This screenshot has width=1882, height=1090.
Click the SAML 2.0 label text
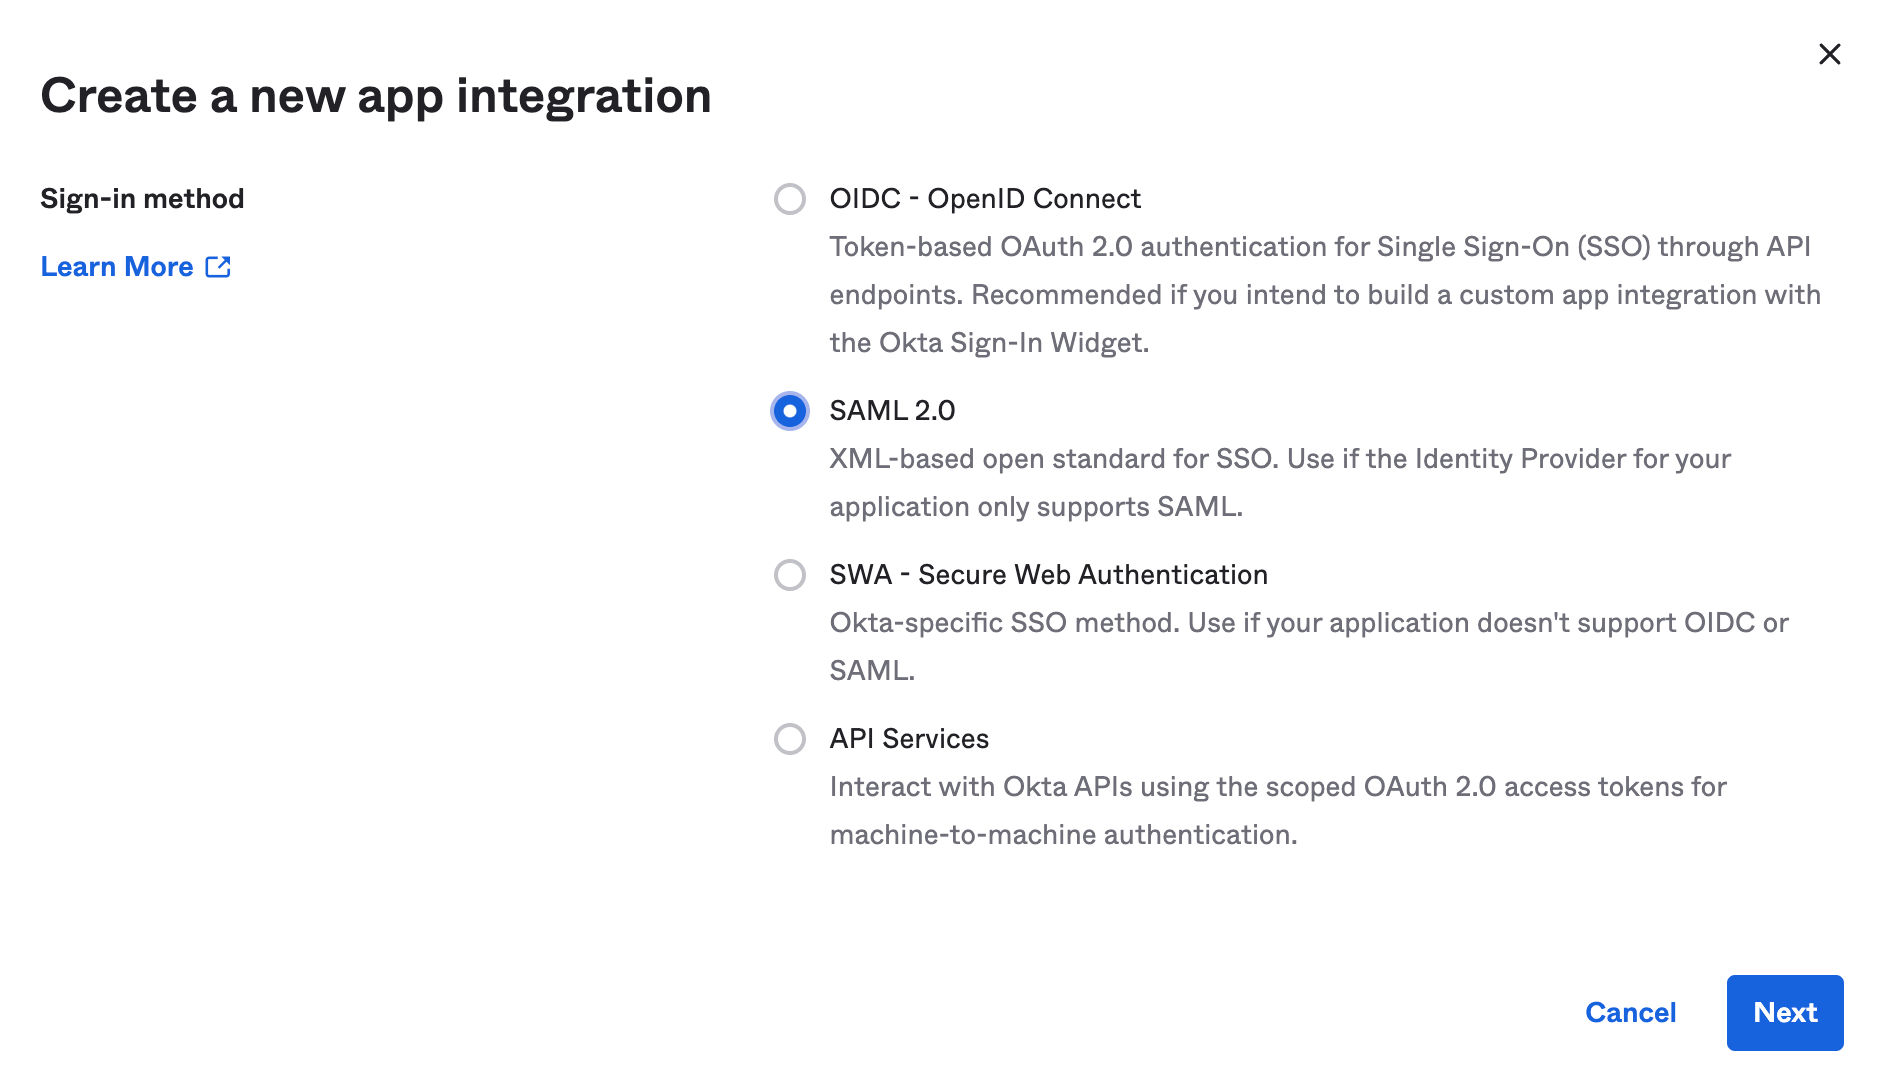891,410
